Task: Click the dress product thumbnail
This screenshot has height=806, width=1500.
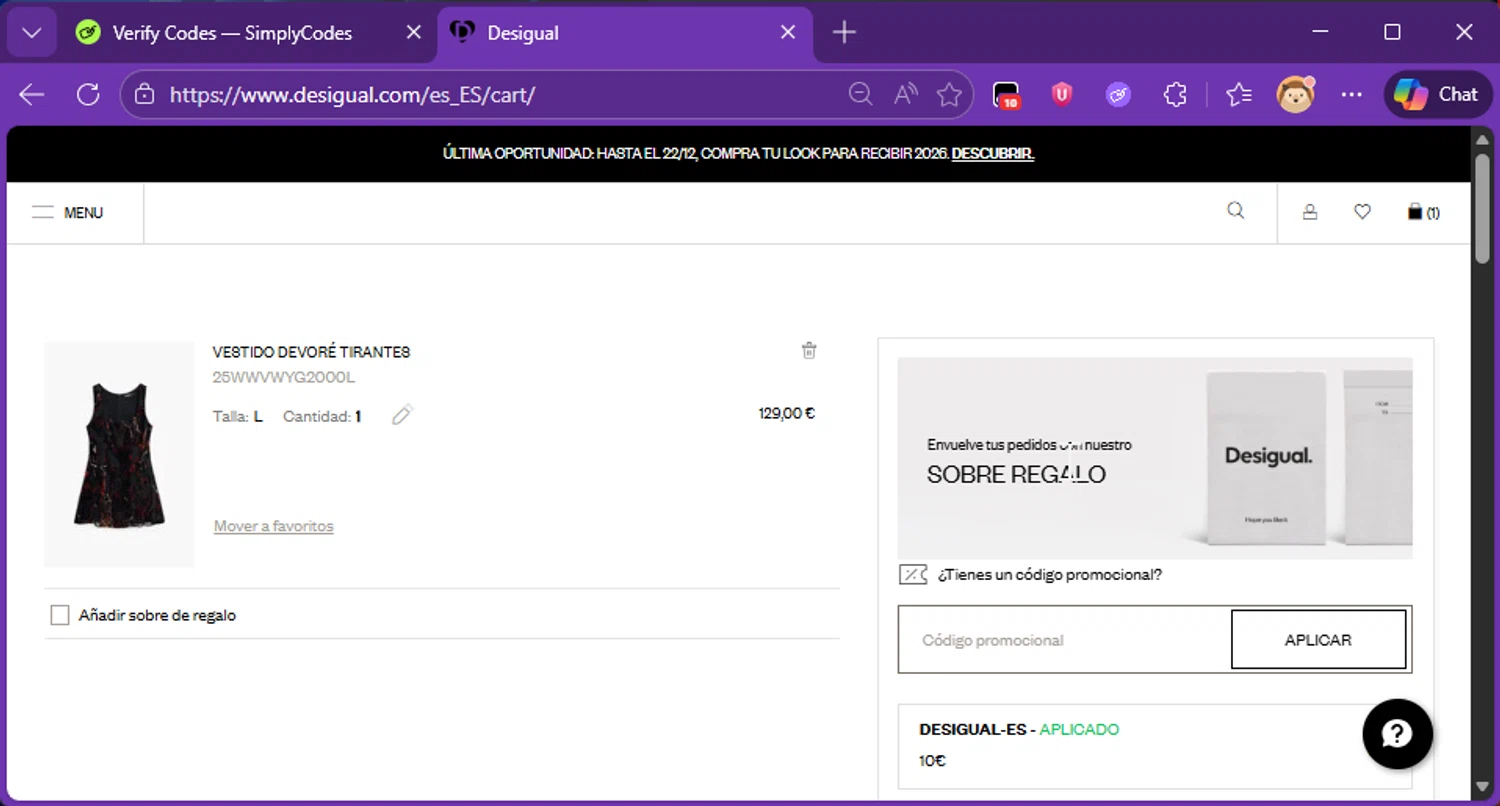Action: (119, 455)
